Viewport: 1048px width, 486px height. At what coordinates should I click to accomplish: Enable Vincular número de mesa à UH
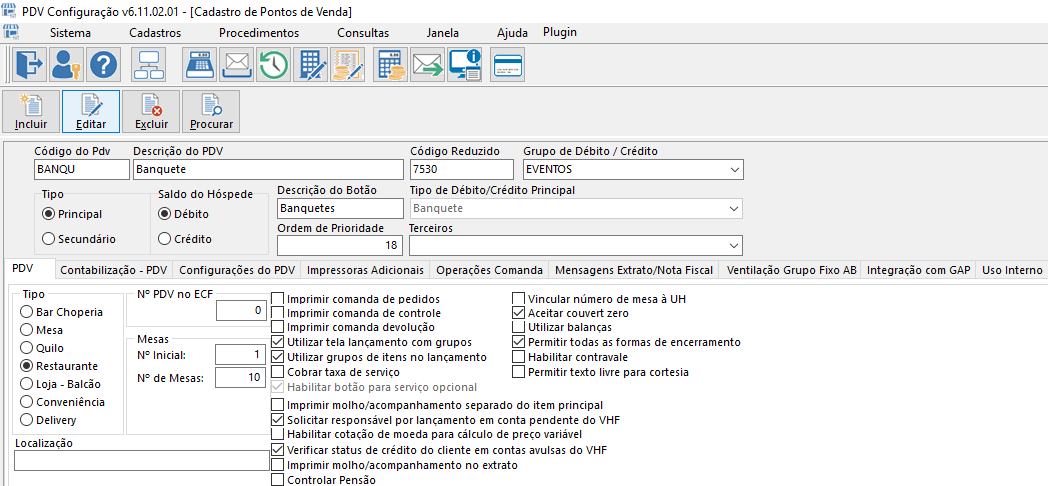pyautogui.click(x=519, y=299)
